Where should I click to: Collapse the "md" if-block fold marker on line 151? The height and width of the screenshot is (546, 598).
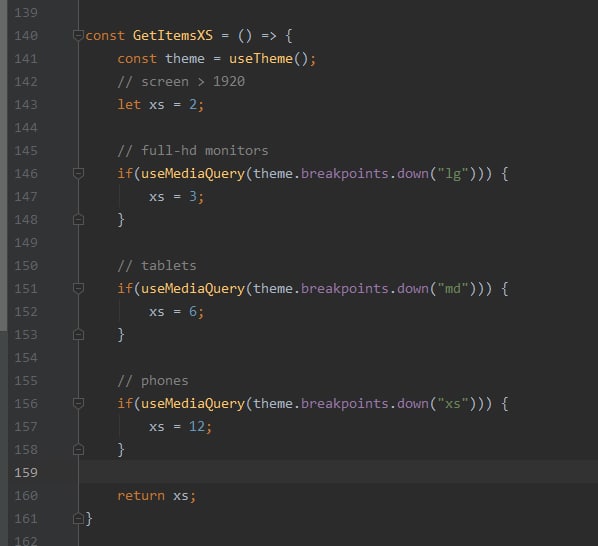tap(78, 288)
